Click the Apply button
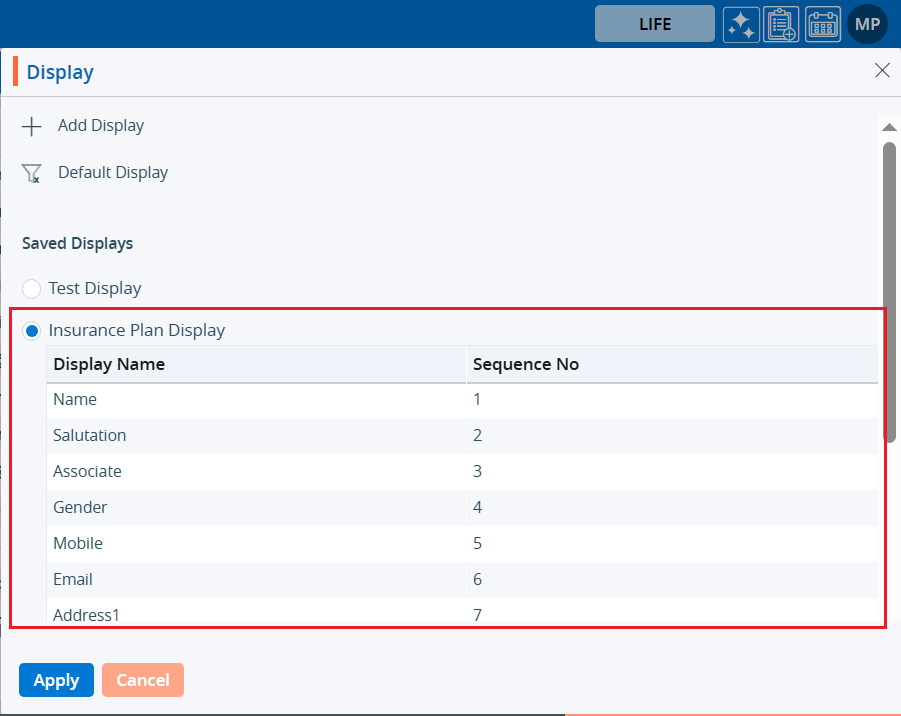The width and height of the screenshot is (901, 716). [56, 680]
